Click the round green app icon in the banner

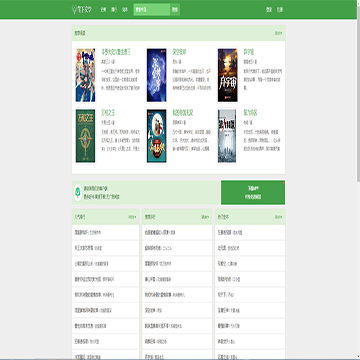pos(78,192)
